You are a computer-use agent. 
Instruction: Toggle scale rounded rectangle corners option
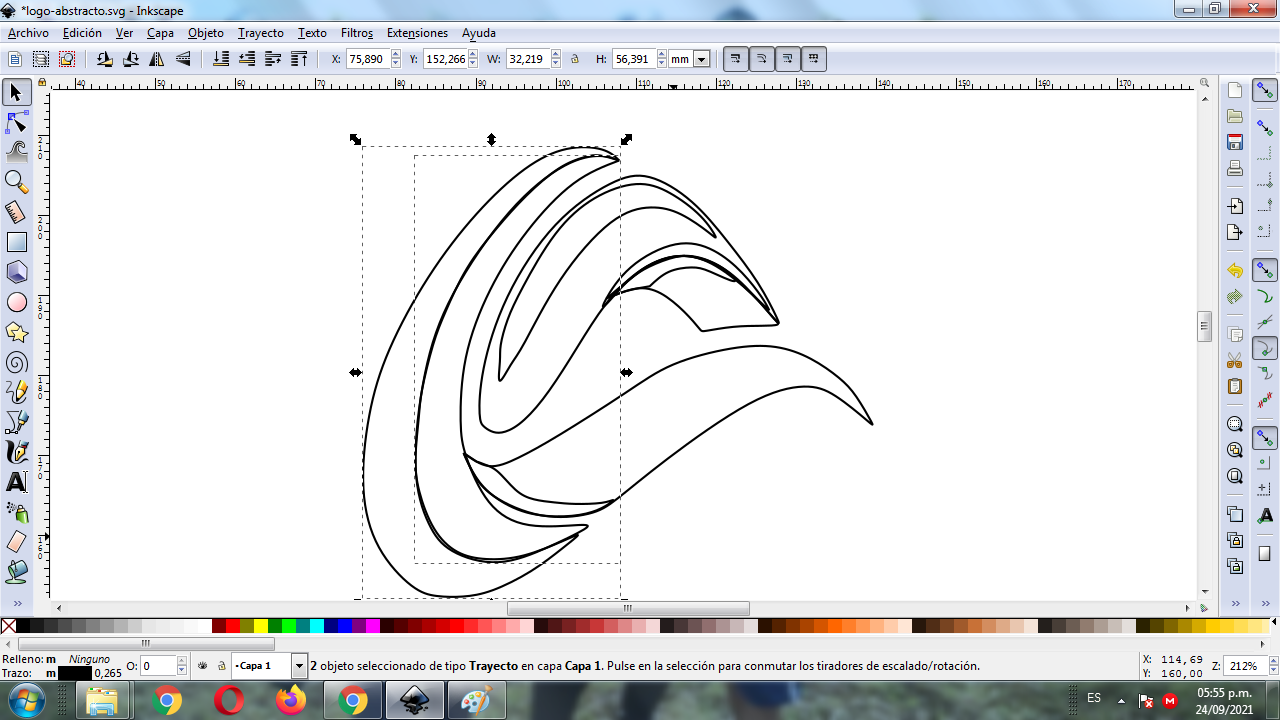click(x=762, y=59)
